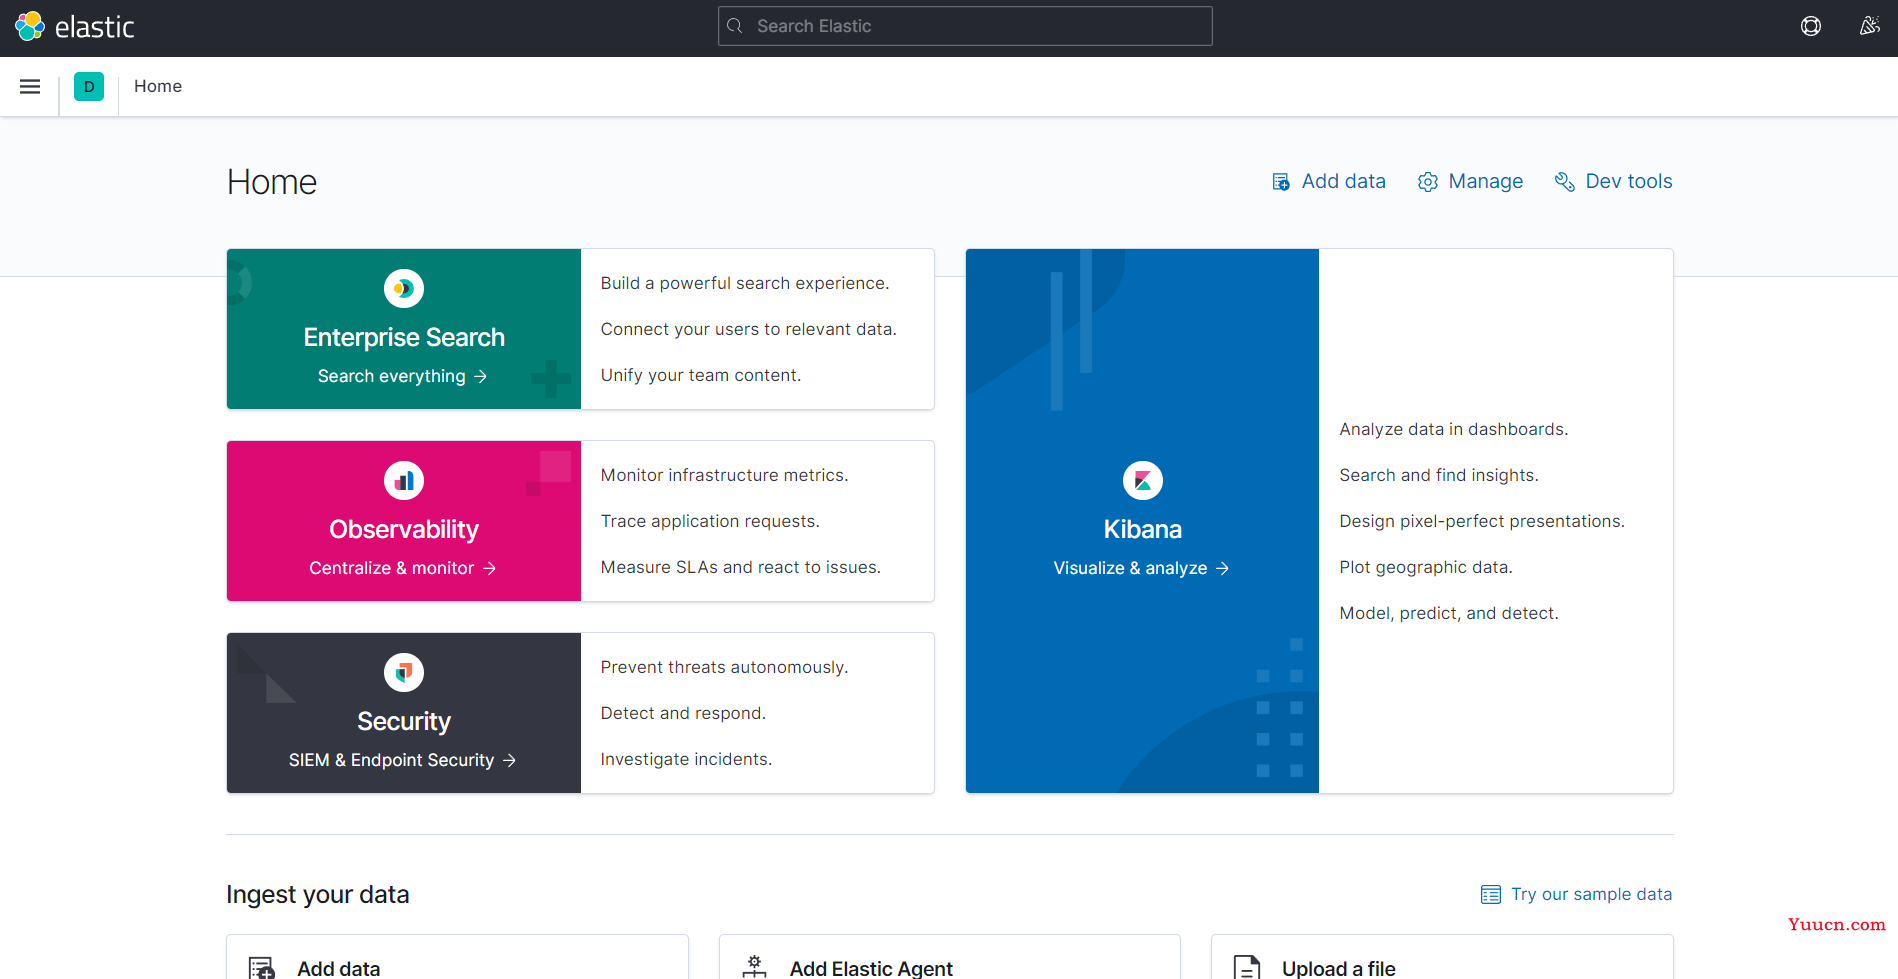Focus the Search Elastic field
1898x979 pixels.
(x=965, y=26)
